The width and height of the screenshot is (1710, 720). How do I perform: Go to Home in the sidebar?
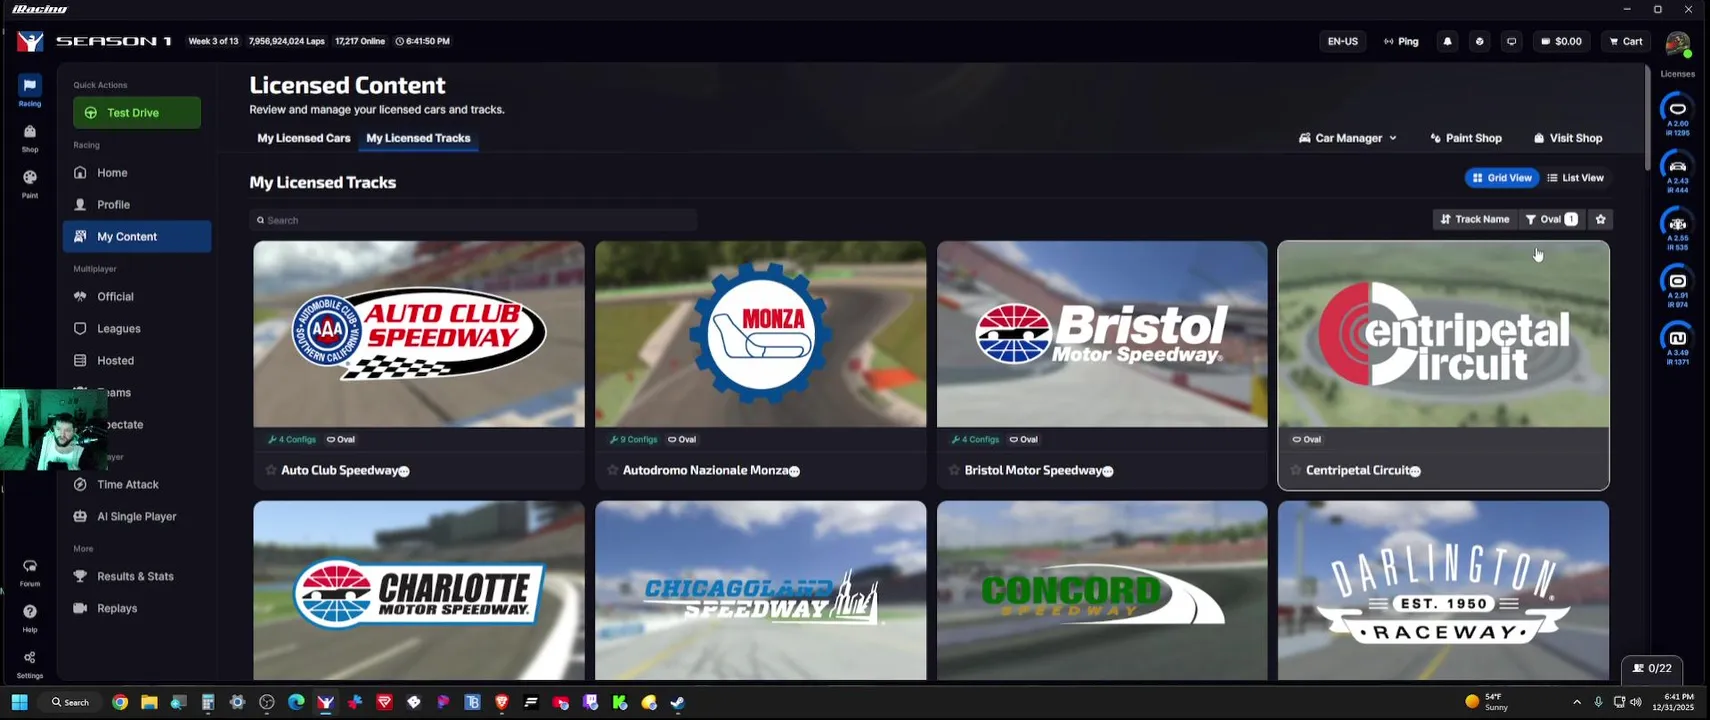coord(137,173)
